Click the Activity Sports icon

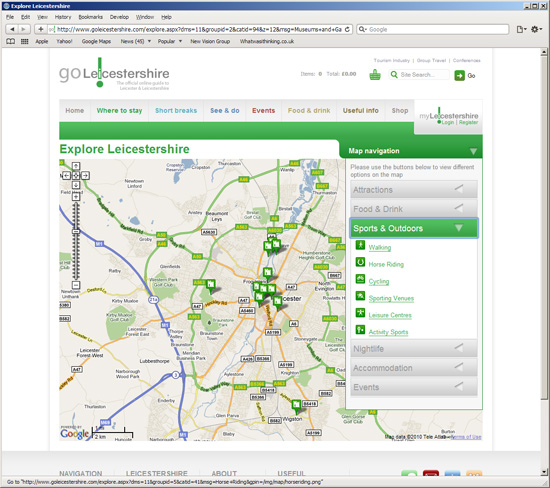360,329
